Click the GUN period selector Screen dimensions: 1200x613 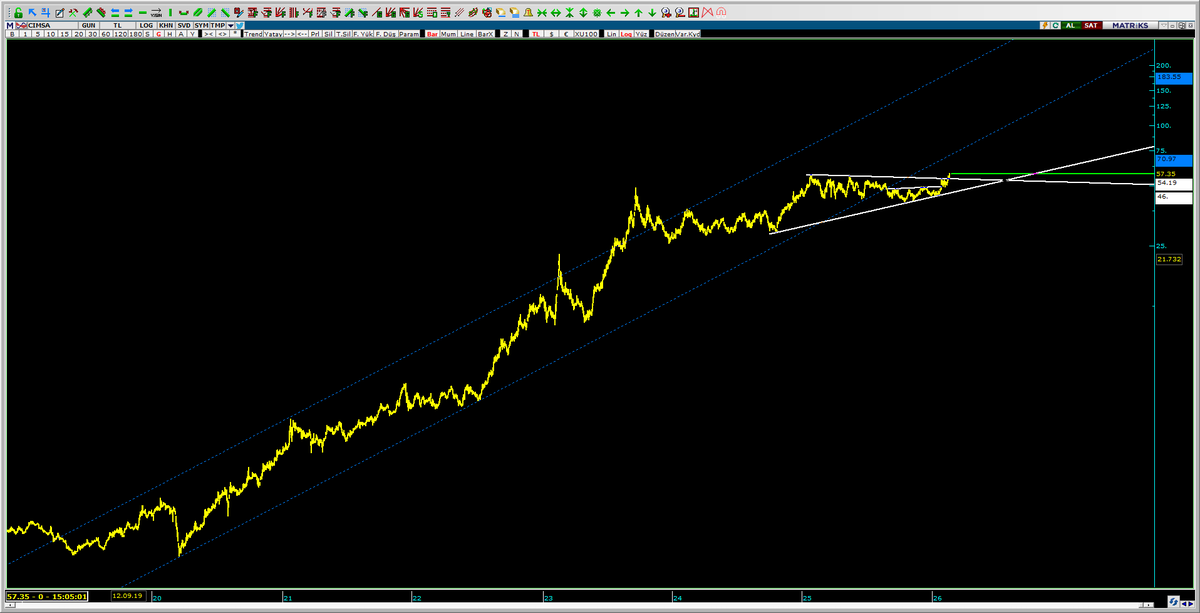point(89,24)
